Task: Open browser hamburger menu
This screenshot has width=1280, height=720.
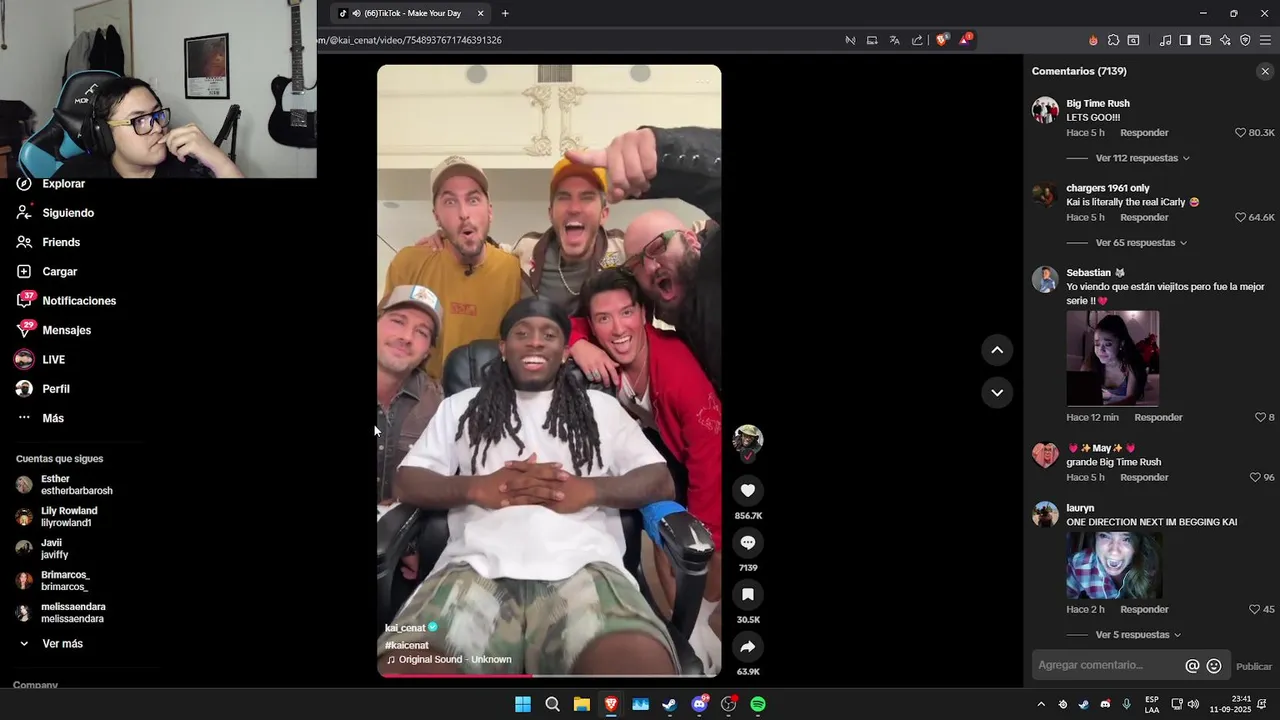Action: pyautogui.click(x=1265, y=40)
